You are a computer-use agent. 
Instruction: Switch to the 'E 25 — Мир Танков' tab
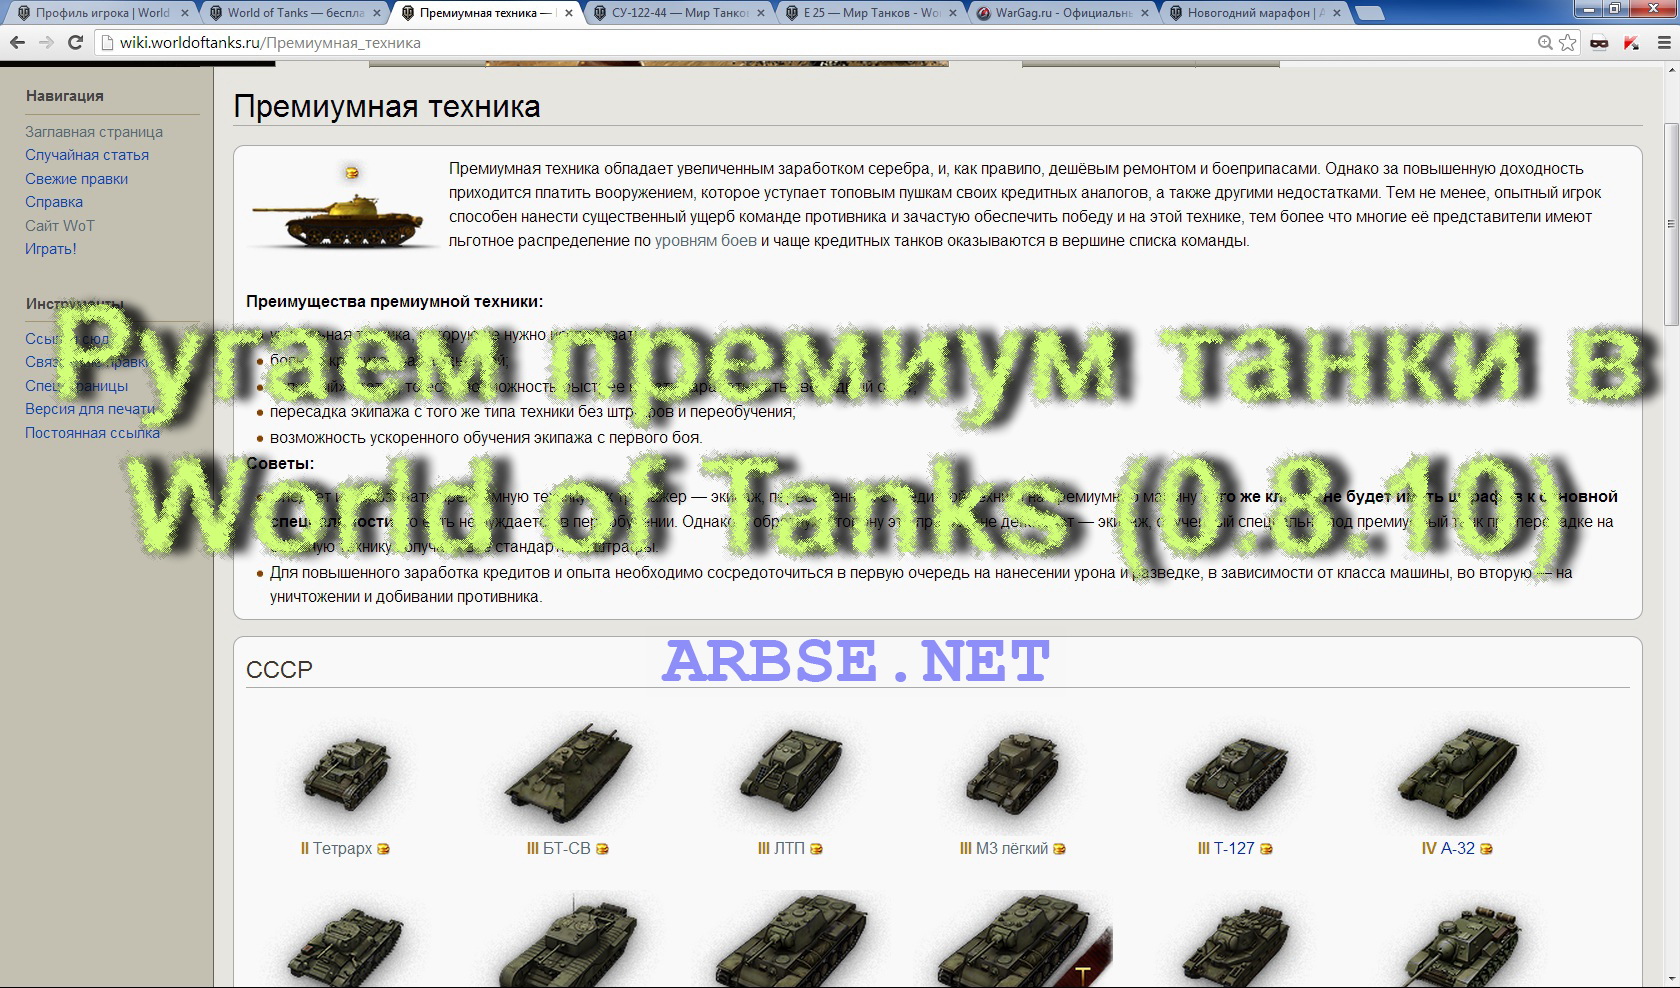(x=871, y=13)
